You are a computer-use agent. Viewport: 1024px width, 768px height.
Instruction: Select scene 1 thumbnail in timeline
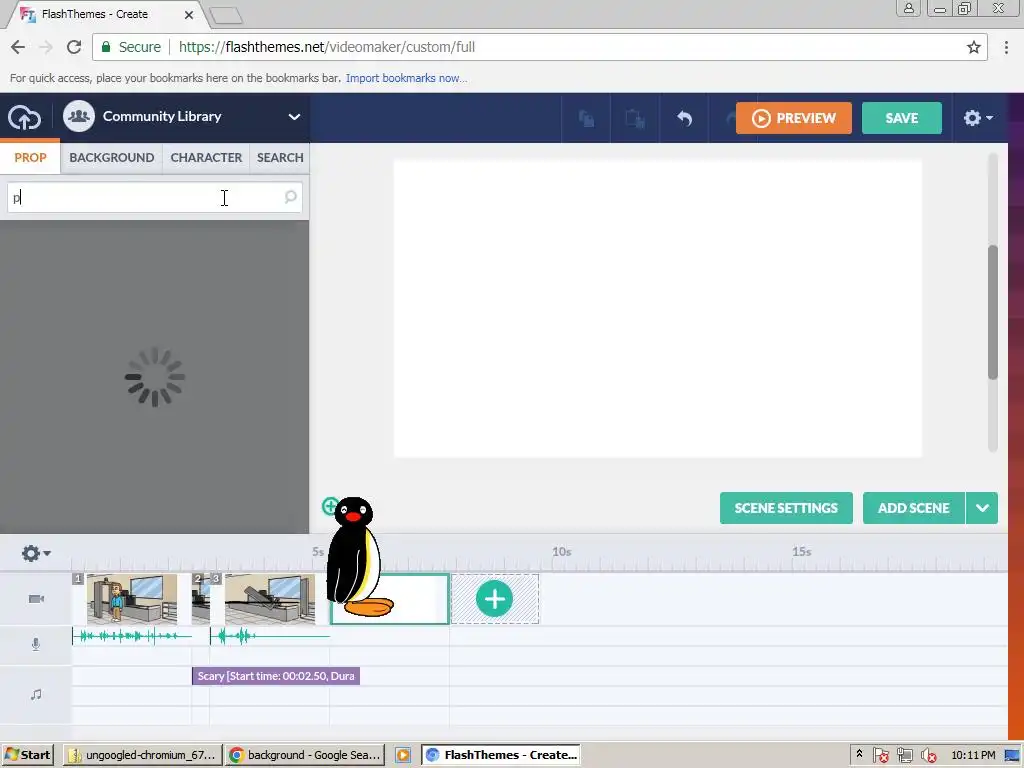(x=131, y=599)
